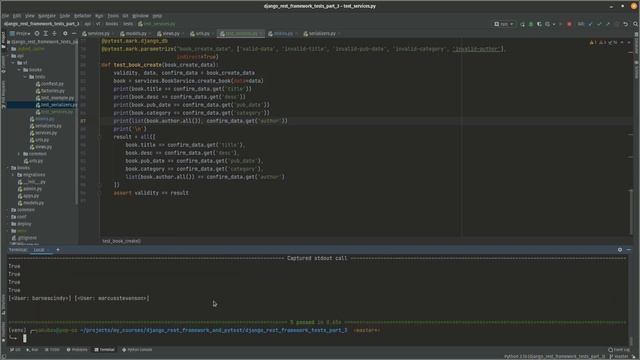
Task: Open the profiler dropdown arrow in toolbar
Action: tap(554, 24)
